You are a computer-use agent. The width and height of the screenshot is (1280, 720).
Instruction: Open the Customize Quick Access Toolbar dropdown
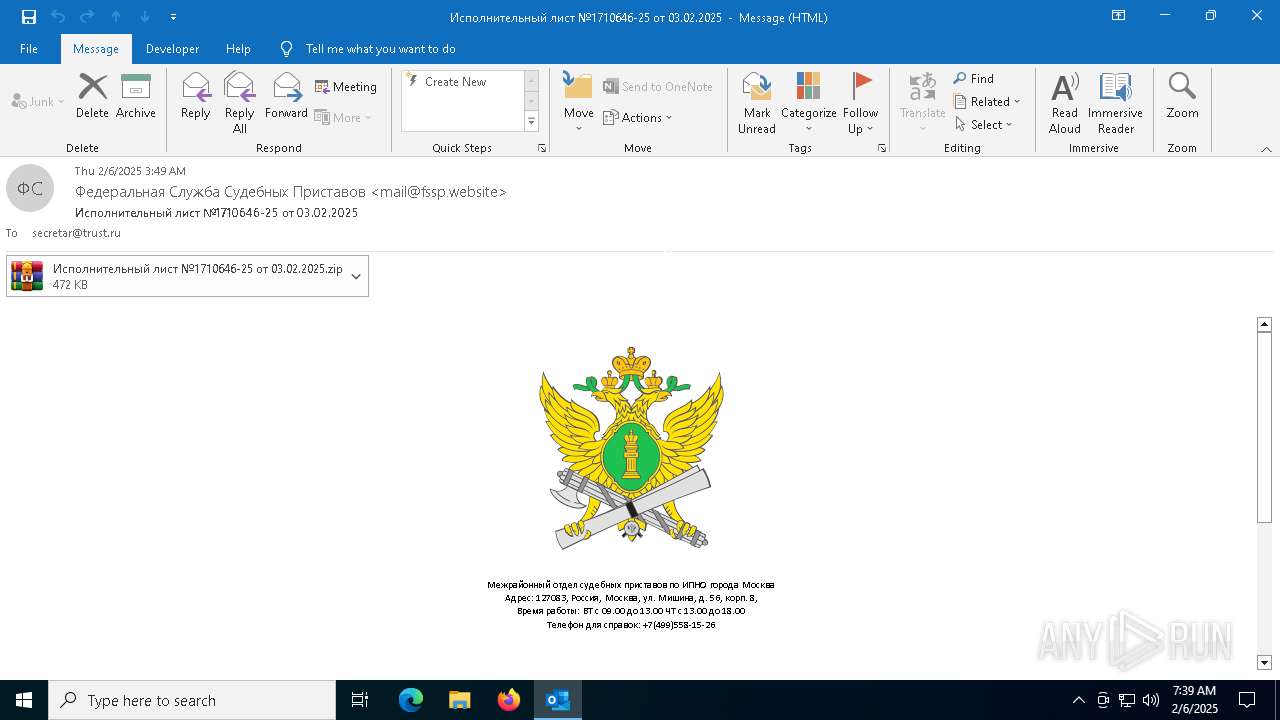coord(174,17)
